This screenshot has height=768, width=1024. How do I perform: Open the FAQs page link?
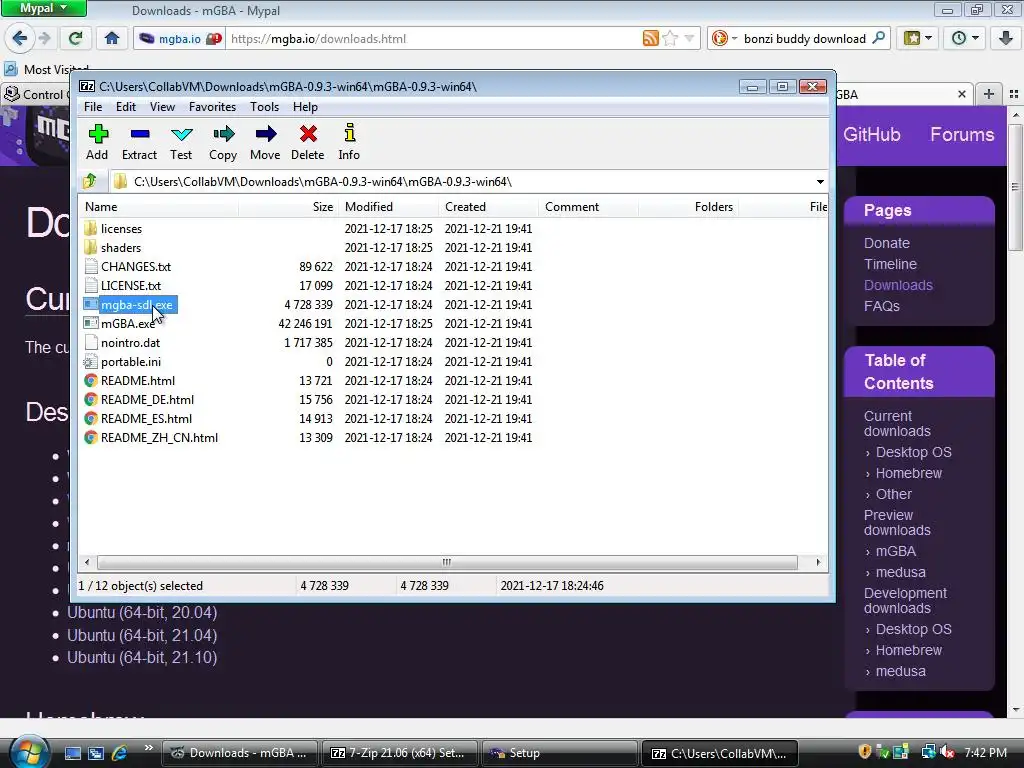882,306
